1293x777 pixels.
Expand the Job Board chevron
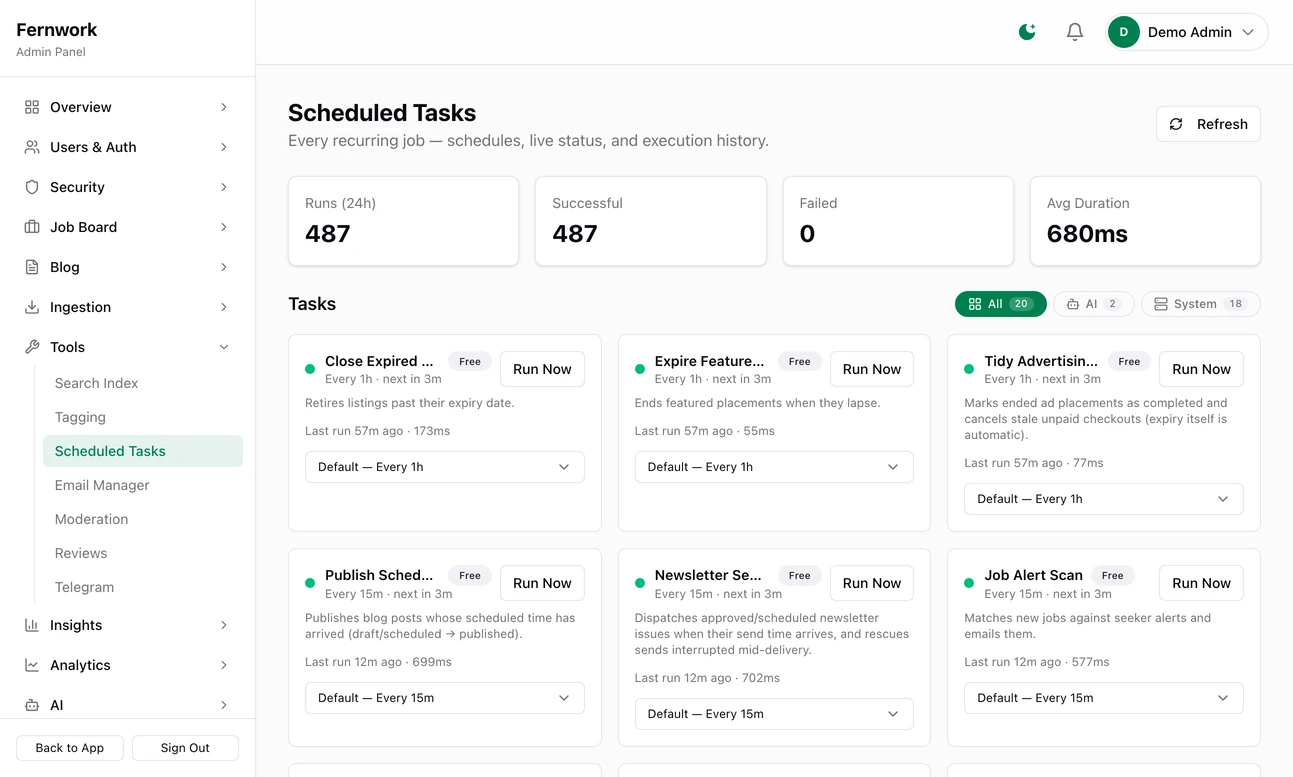click(x=224, y=227)
